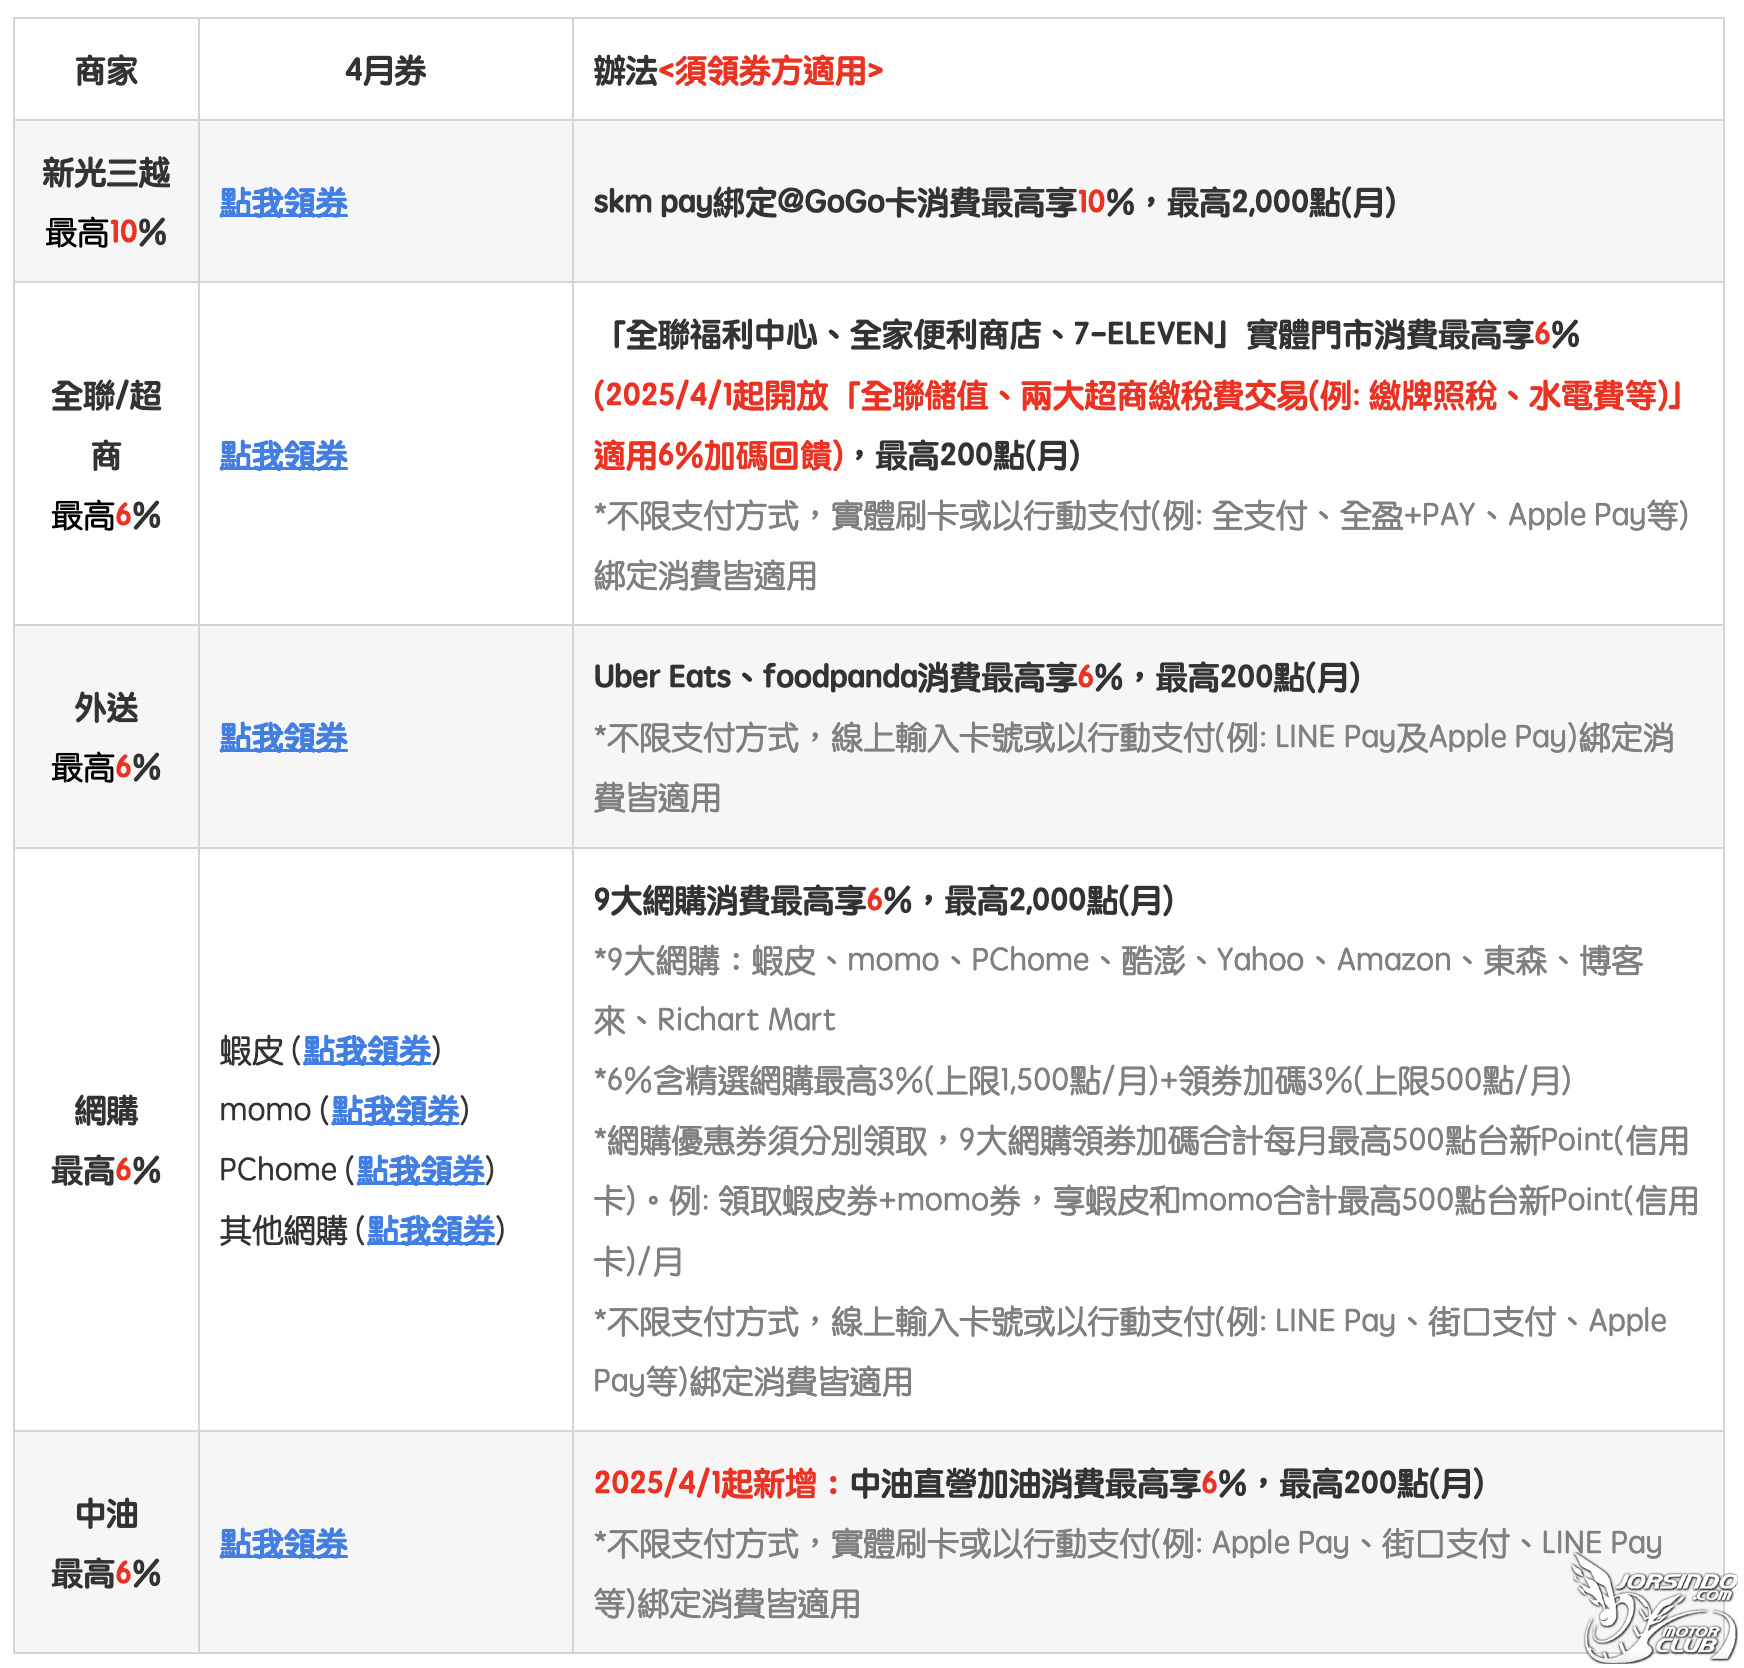Claim the momo coupon link

[395, 1110]
